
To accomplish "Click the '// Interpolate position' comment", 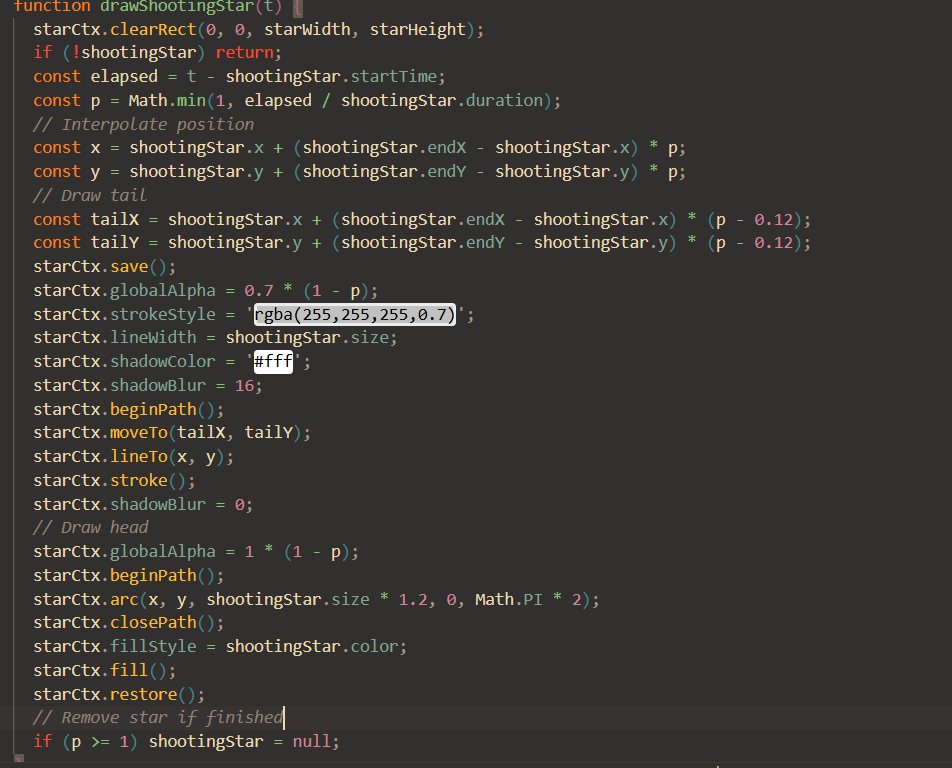I will [x=143, y=124].
